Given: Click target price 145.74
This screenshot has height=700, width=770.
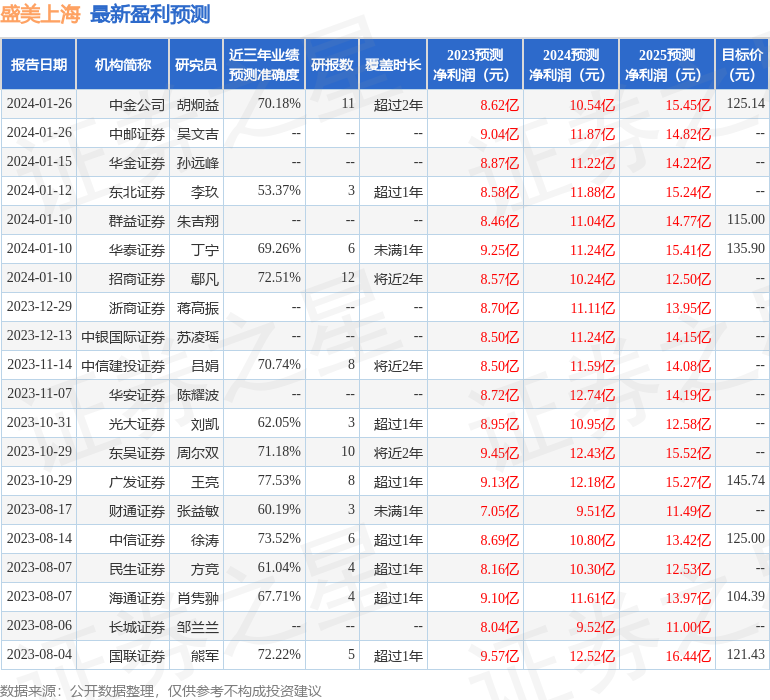Looking at the screenshot, I should (x=745, y=480).
